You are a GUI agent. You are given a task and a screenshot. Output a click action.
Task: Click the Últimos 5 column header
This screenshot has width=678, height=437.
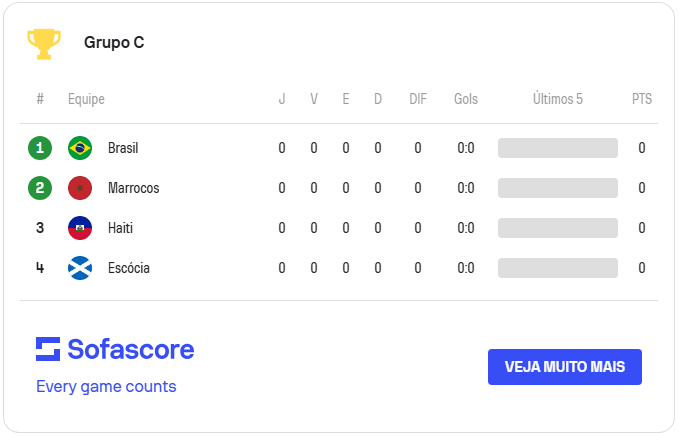point(558,99)
